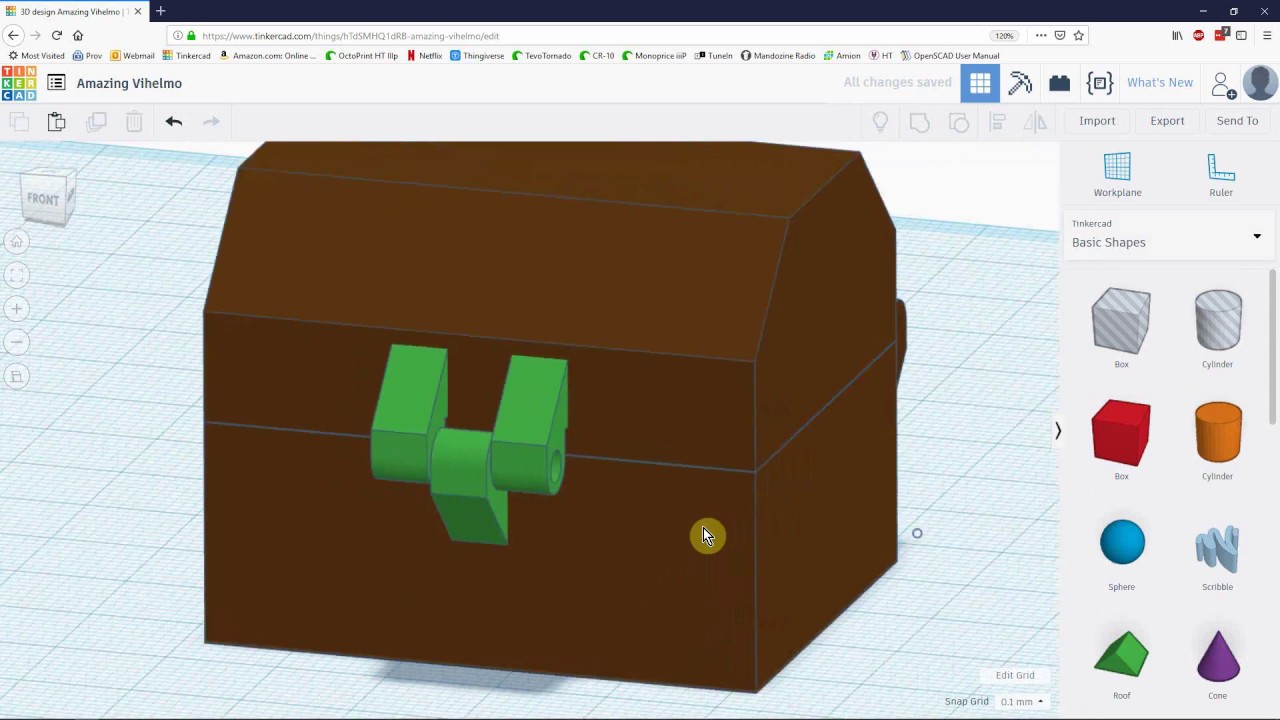
Task: Open the Firefox hamburger menu
Action: [1267, 35]
